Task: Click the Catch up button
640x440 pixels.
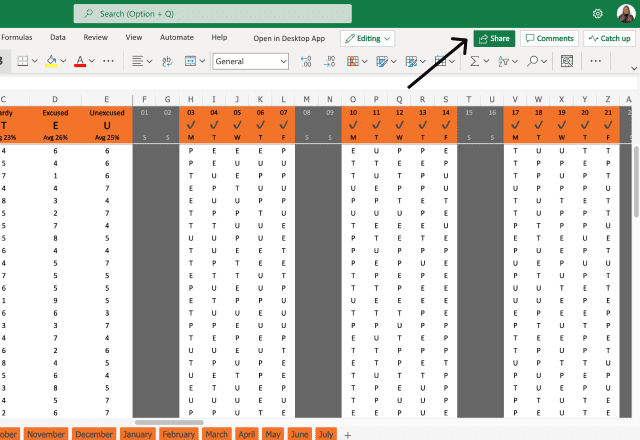Action: coord(609,38)
